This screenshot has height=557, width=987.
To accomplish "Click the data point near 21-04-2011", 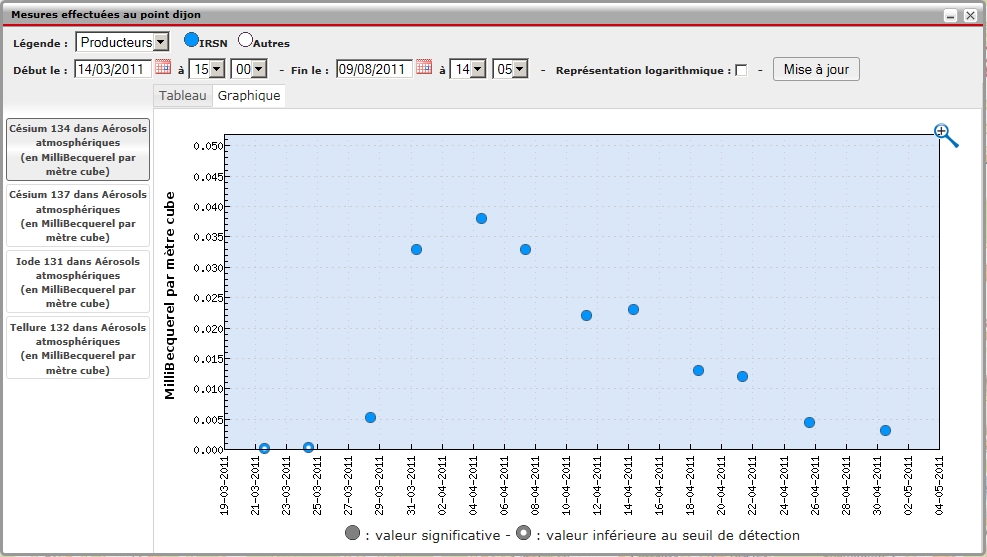I will point(742,376).
